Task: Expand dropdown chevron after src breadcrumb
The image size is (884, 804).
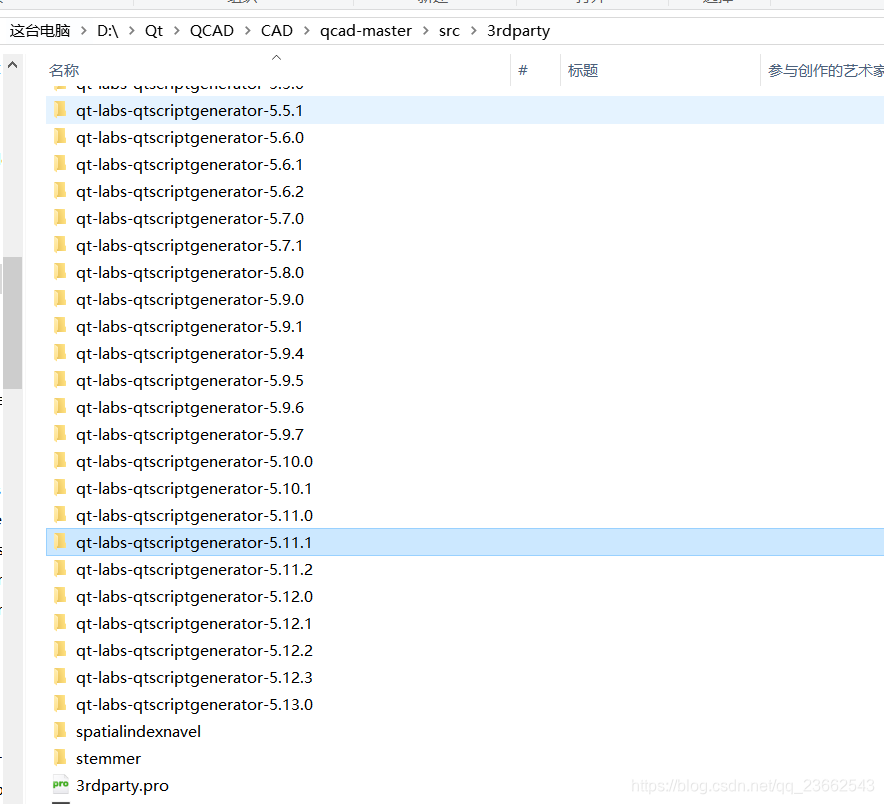Action: pos(474,31)
